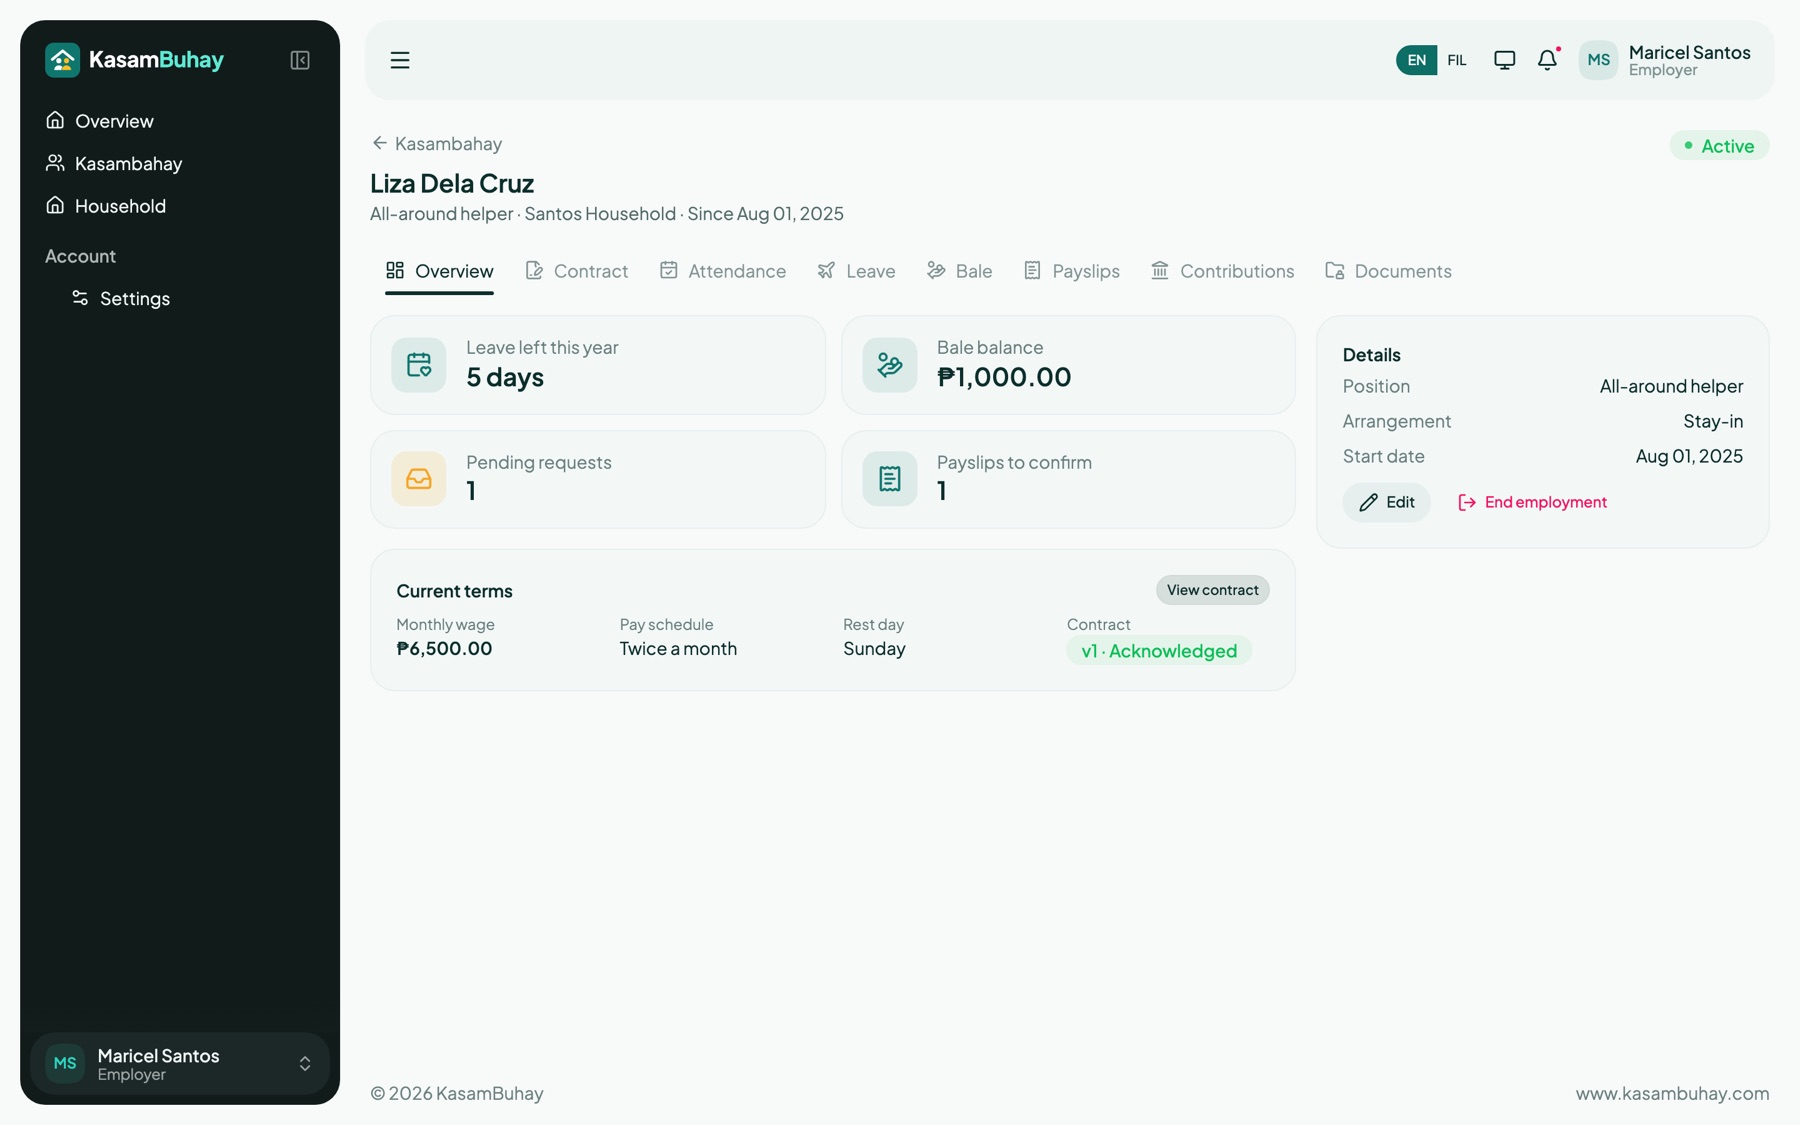Click the Settings sliders icon in sidebar
This screenshot has width=1800, height=1125.
80,298
